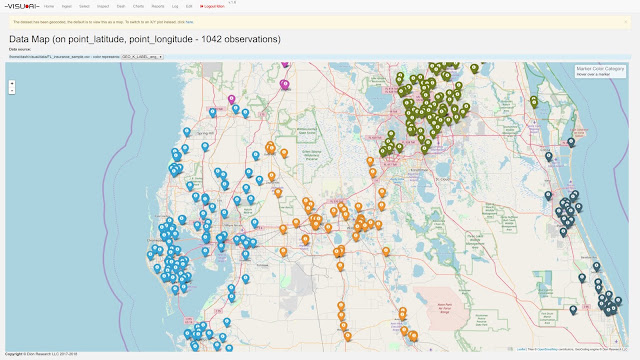Click the Logout link in the navbar

212,7
